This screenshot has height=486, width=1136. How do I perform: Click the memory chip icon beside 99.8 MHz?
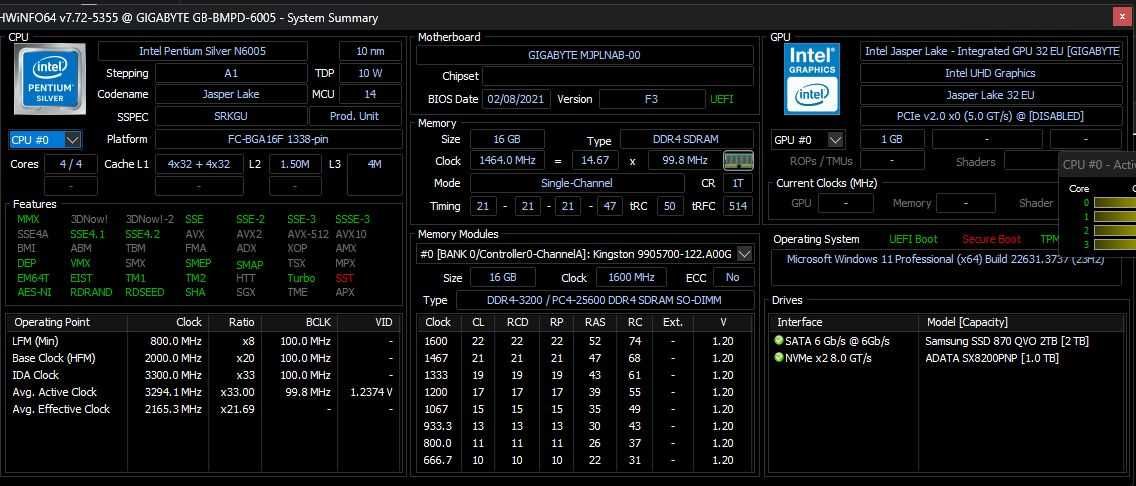pyautogui.click(x=738, y=161)
